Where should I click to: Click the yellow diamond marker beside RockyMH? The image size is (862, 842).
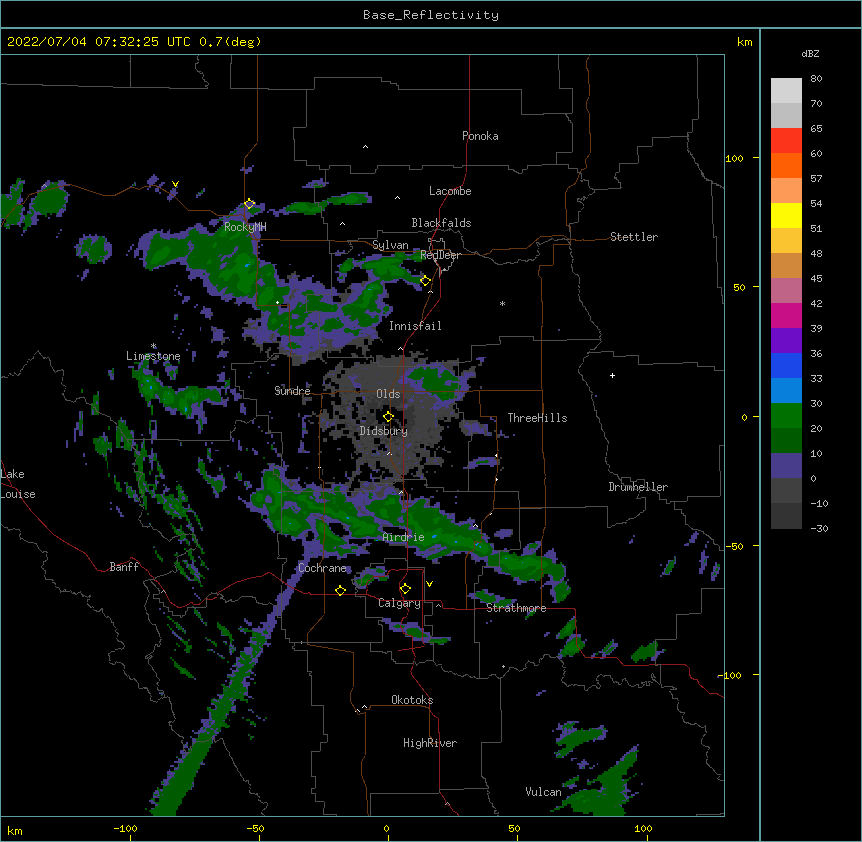(250, 204)
